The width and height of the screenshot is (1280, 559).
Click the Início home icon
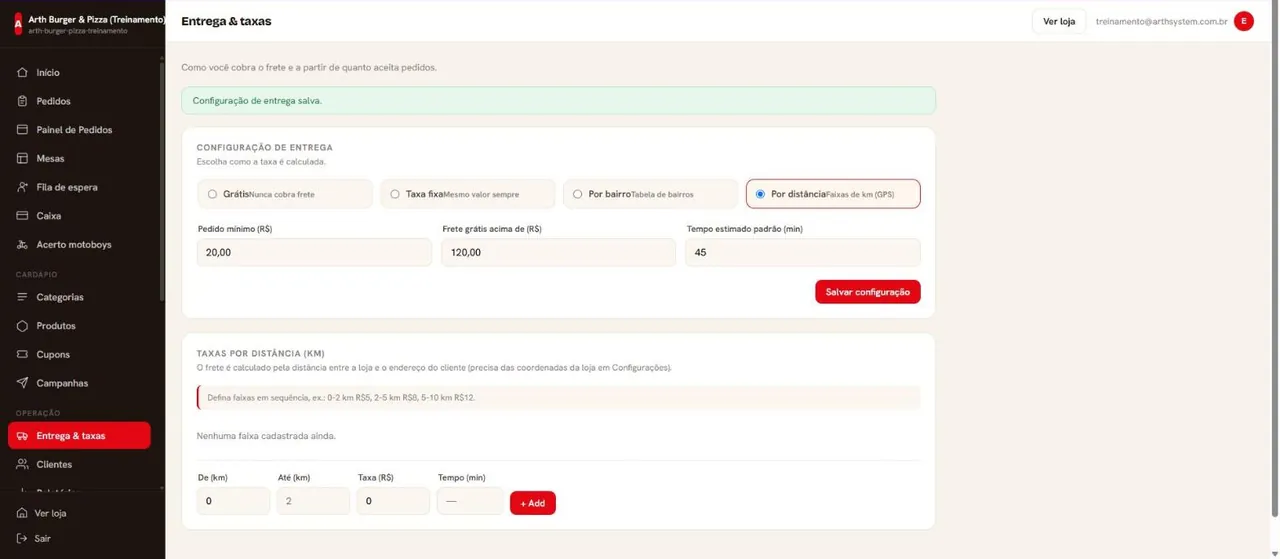23,73
